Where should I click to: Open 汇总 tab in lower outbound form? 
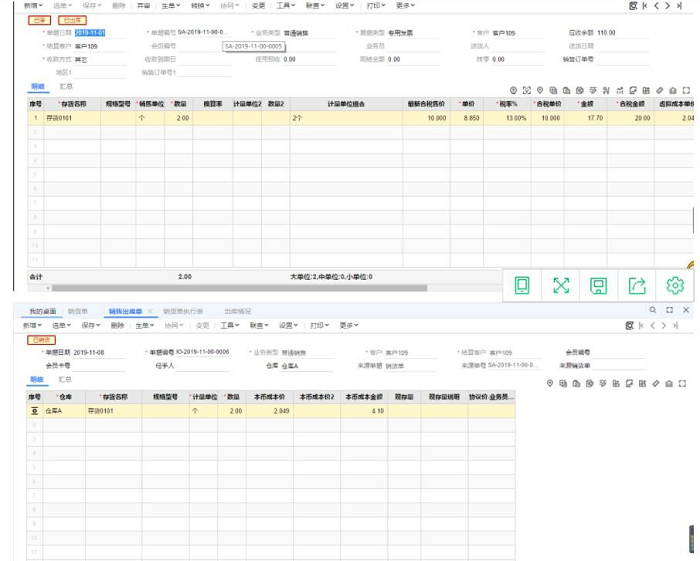[x=65, y=379]
